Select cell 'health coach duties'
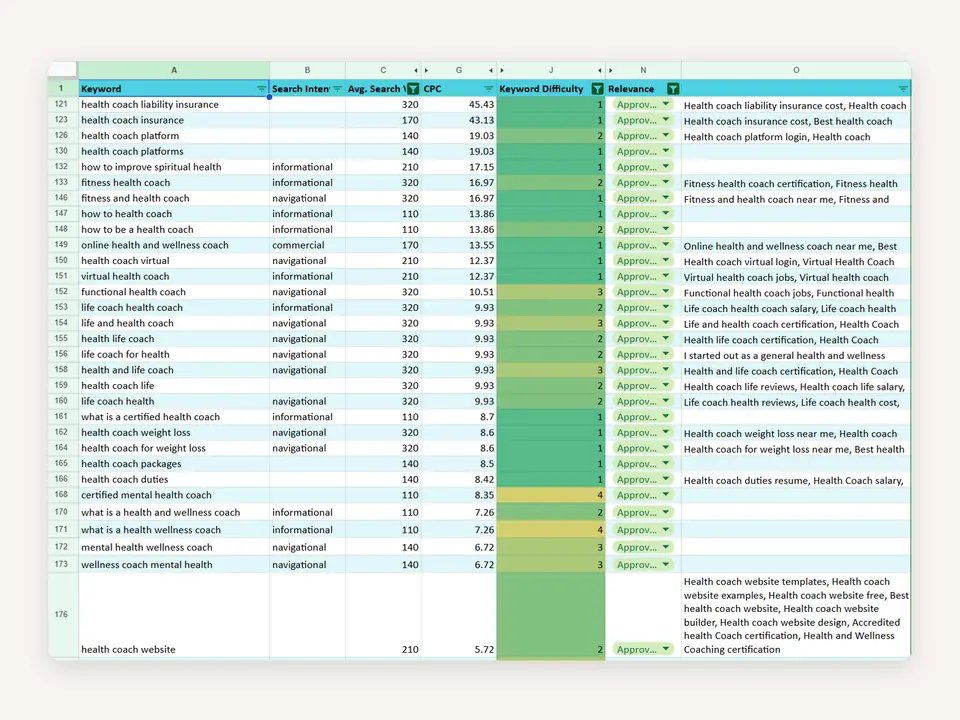The height and width of the screenshot is (720, 960). 174,479
